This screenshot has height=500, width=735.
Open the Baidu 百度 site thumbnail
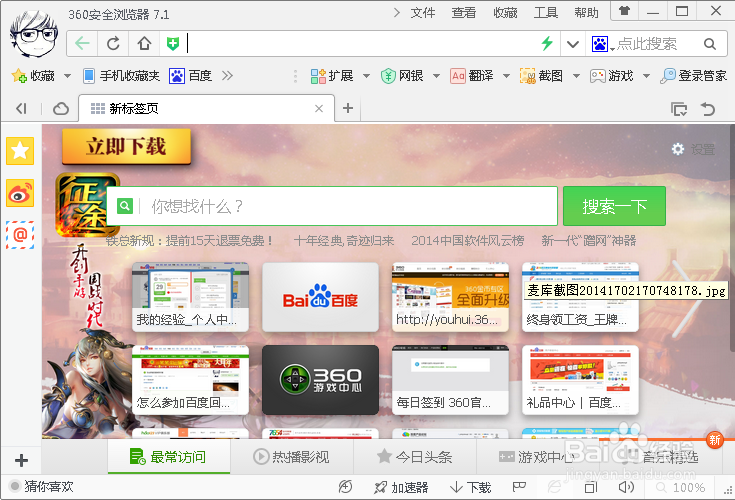pyautogui.click(x=320, y=297)
